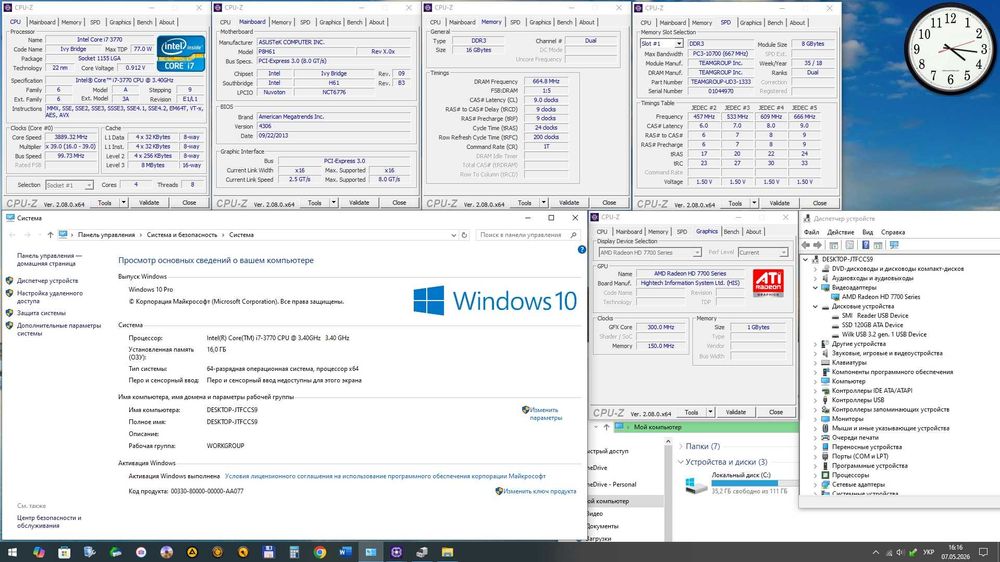
Task: Open the Windows Start button
Action: pos(12,552)
